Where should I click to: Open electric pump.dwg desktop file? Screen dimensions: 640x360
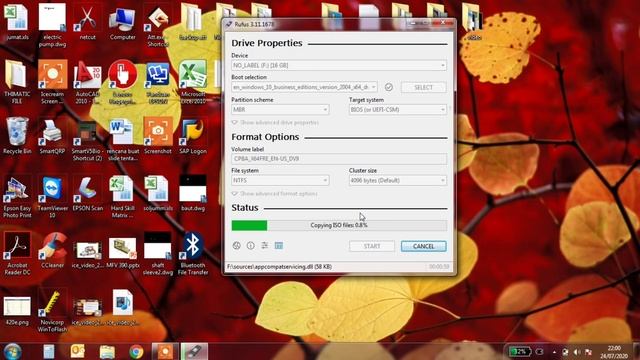[x=52, y=25]
